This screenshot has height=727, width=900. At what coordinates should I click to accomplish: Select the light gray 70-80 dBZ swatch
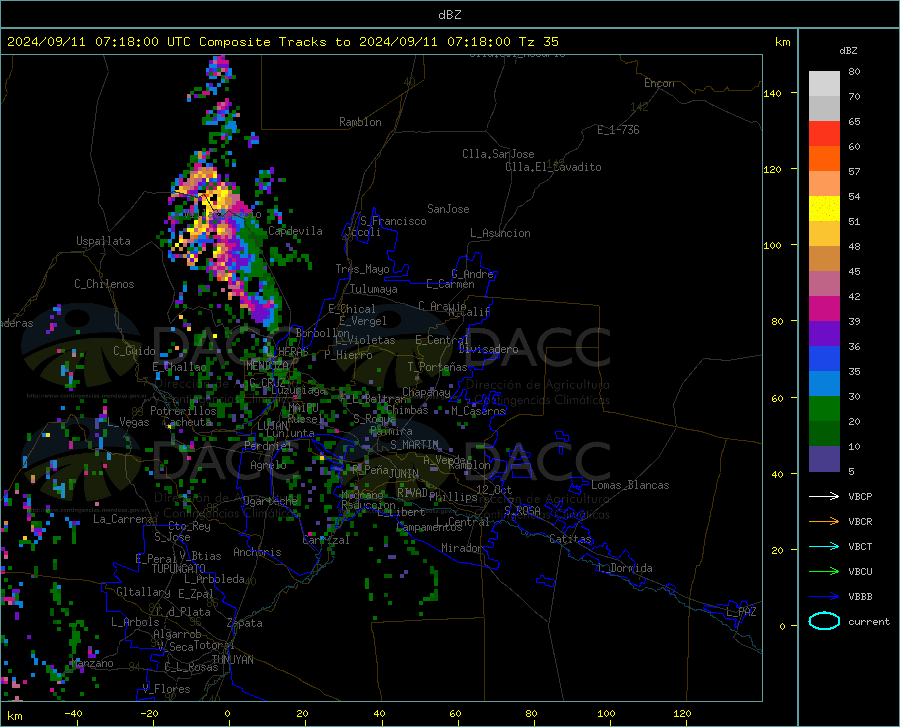(x=824, y=84)
